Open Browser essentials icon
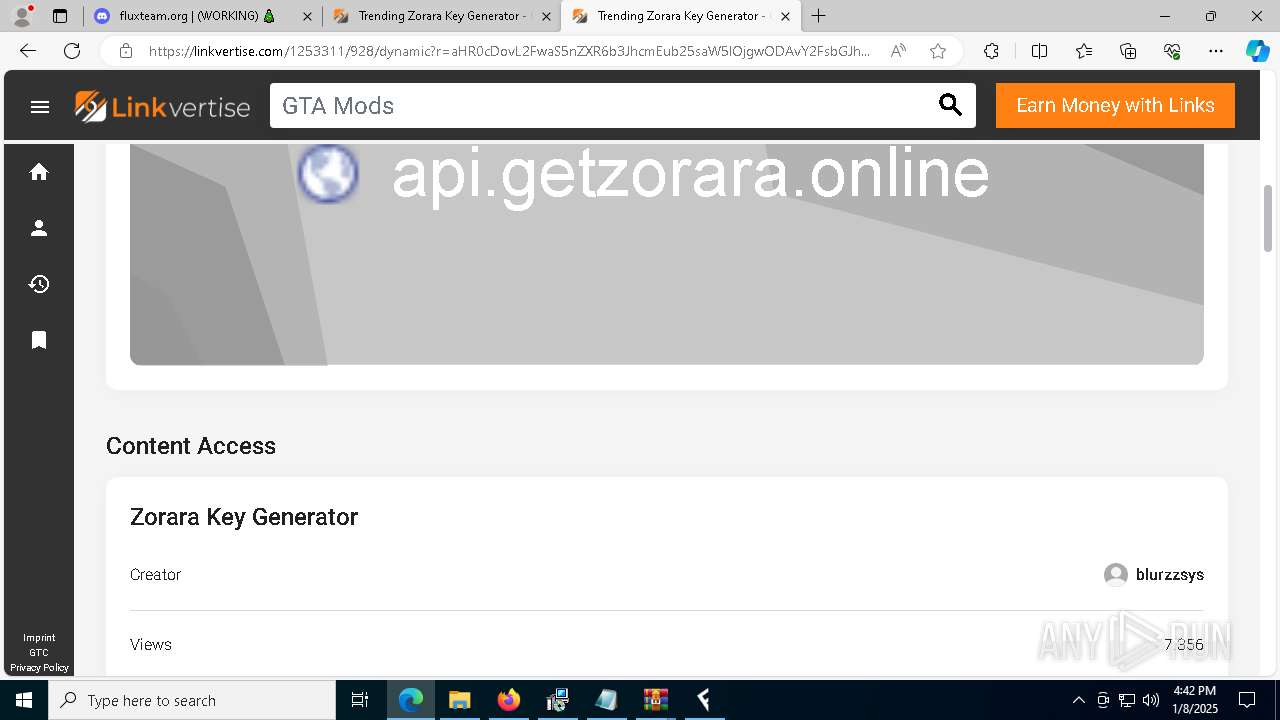Viewport: 1280px width, 720px height. (x=1172, y=51)
